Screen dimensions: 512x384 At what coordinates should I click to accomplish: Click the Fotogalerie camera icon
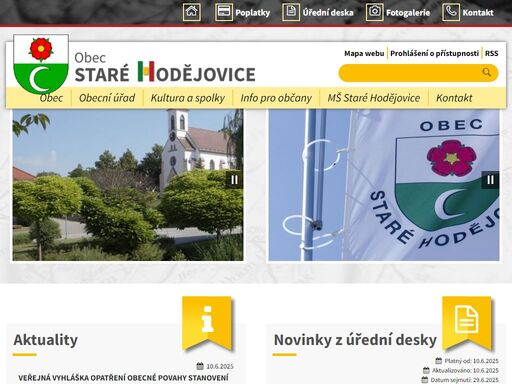click(x=374, y=12)
